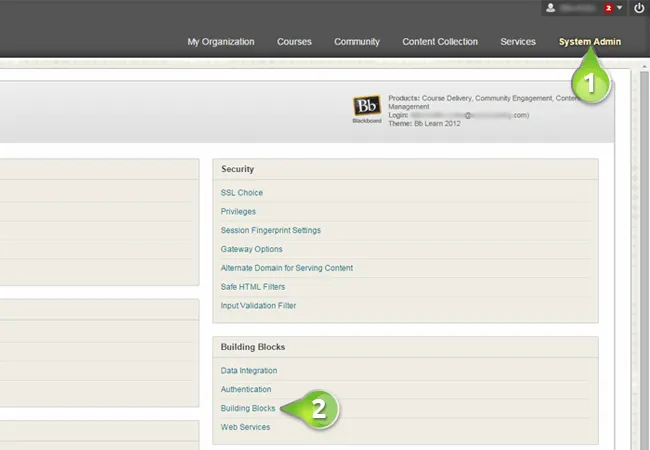Select the Services tab
The height and width of the screenshot is (450, 650).
pos(518,42)
